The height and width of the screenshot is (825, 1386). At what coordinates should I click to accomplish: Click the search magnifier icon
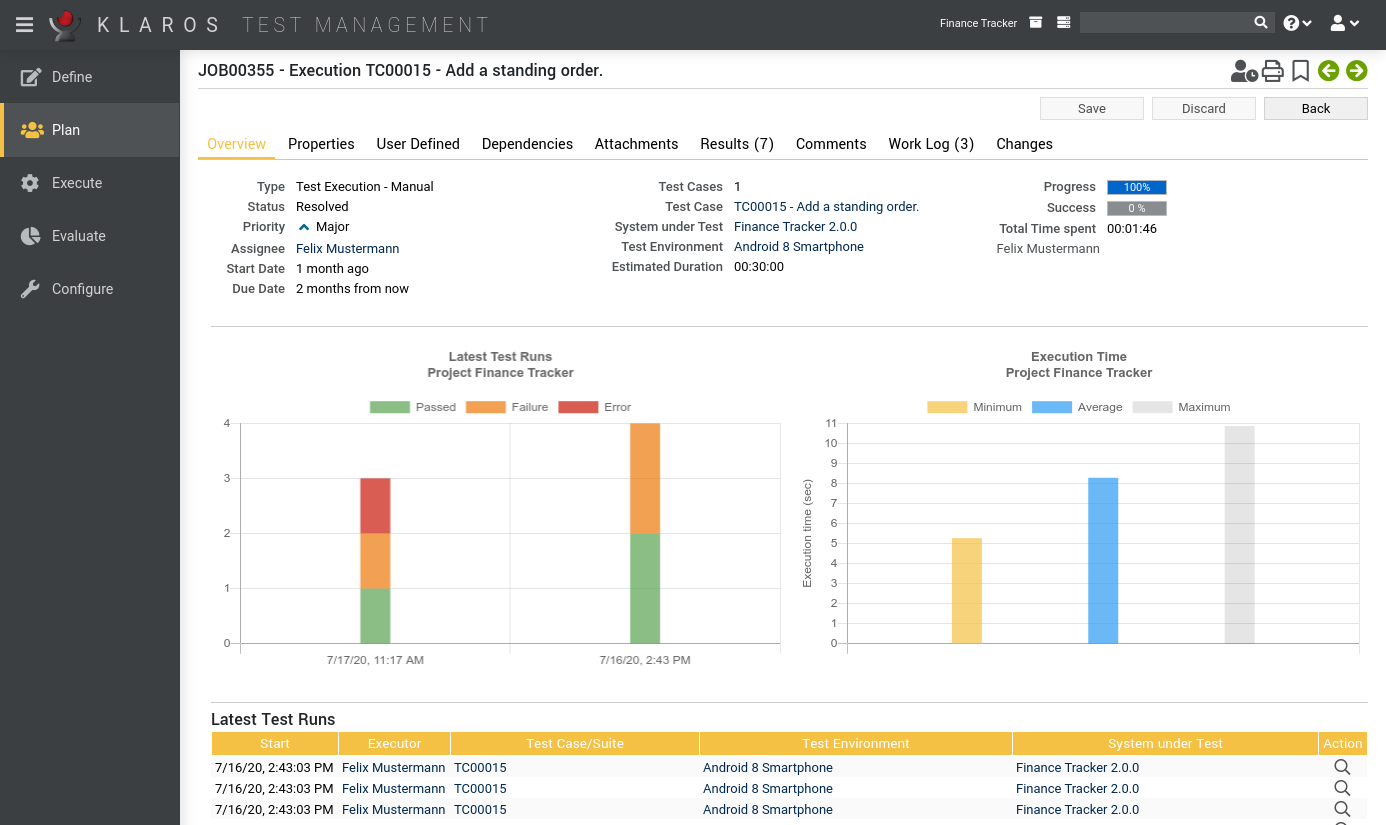pyautogui.click(x=1261, y=23)
